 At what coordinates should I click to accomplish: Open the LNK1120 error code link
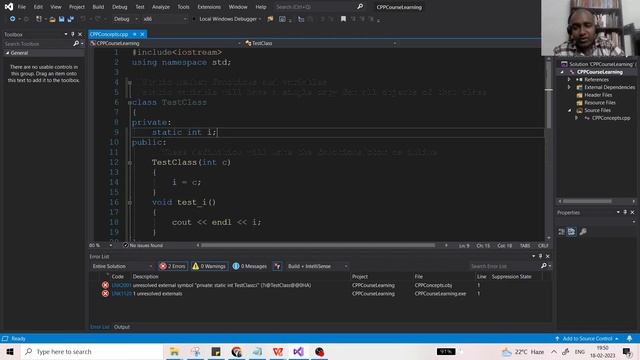[122, 293]
